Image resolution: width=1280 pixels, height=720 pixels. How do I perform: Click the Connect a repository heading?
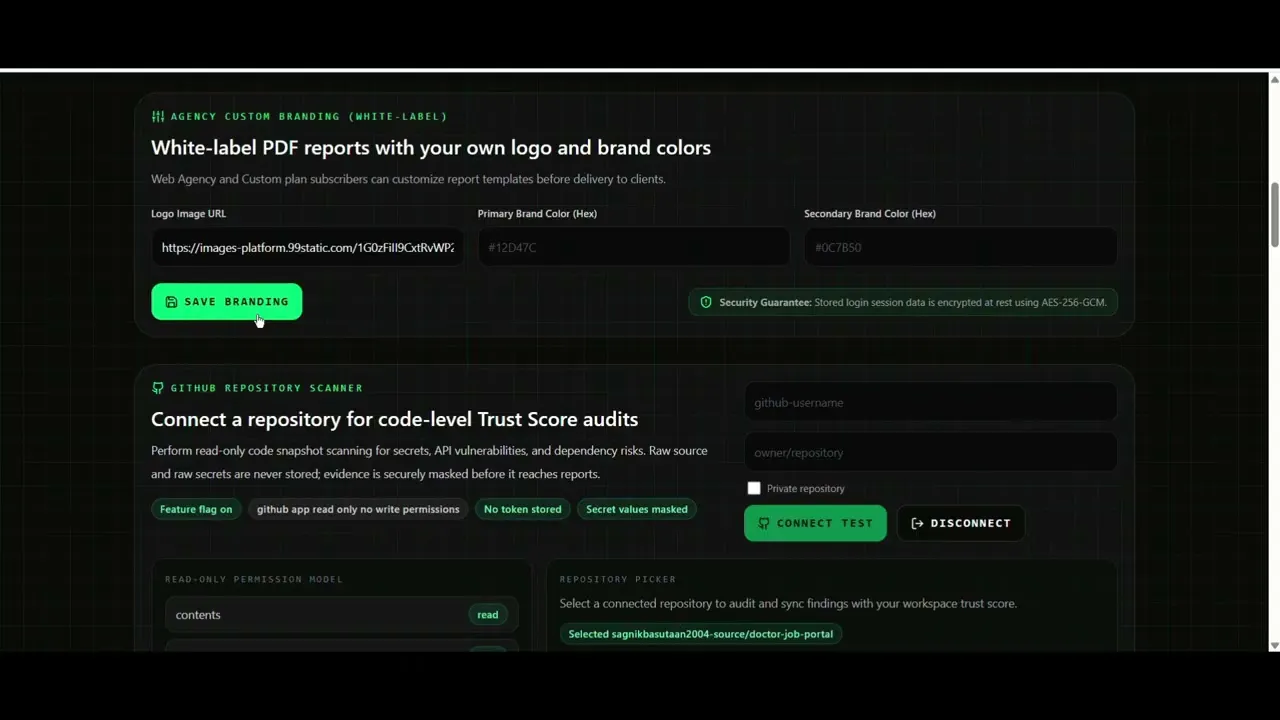394,419
